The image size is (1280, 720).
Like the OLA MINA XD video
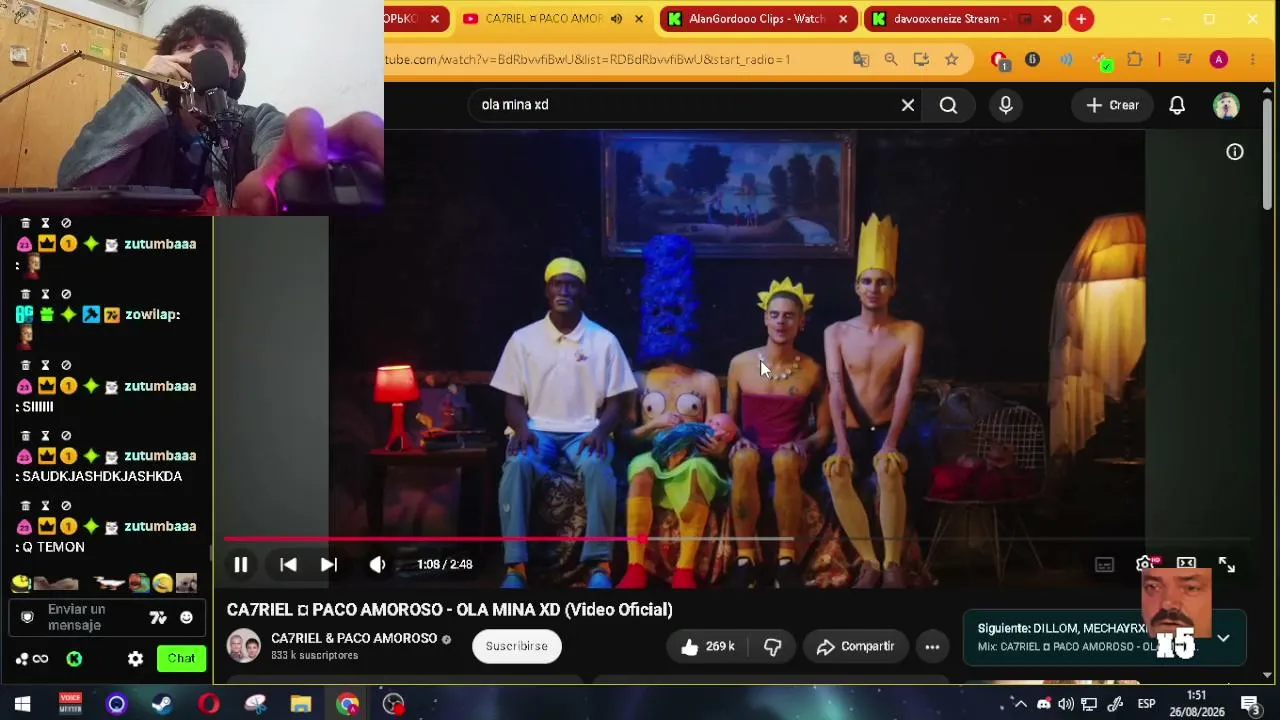coord(708,647)
